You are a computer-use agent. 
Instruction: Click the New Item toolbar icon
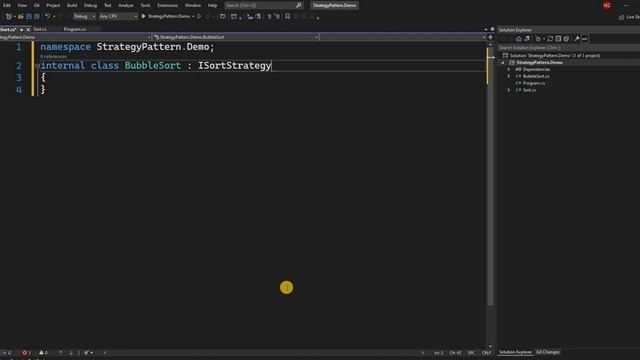[9, 16]
